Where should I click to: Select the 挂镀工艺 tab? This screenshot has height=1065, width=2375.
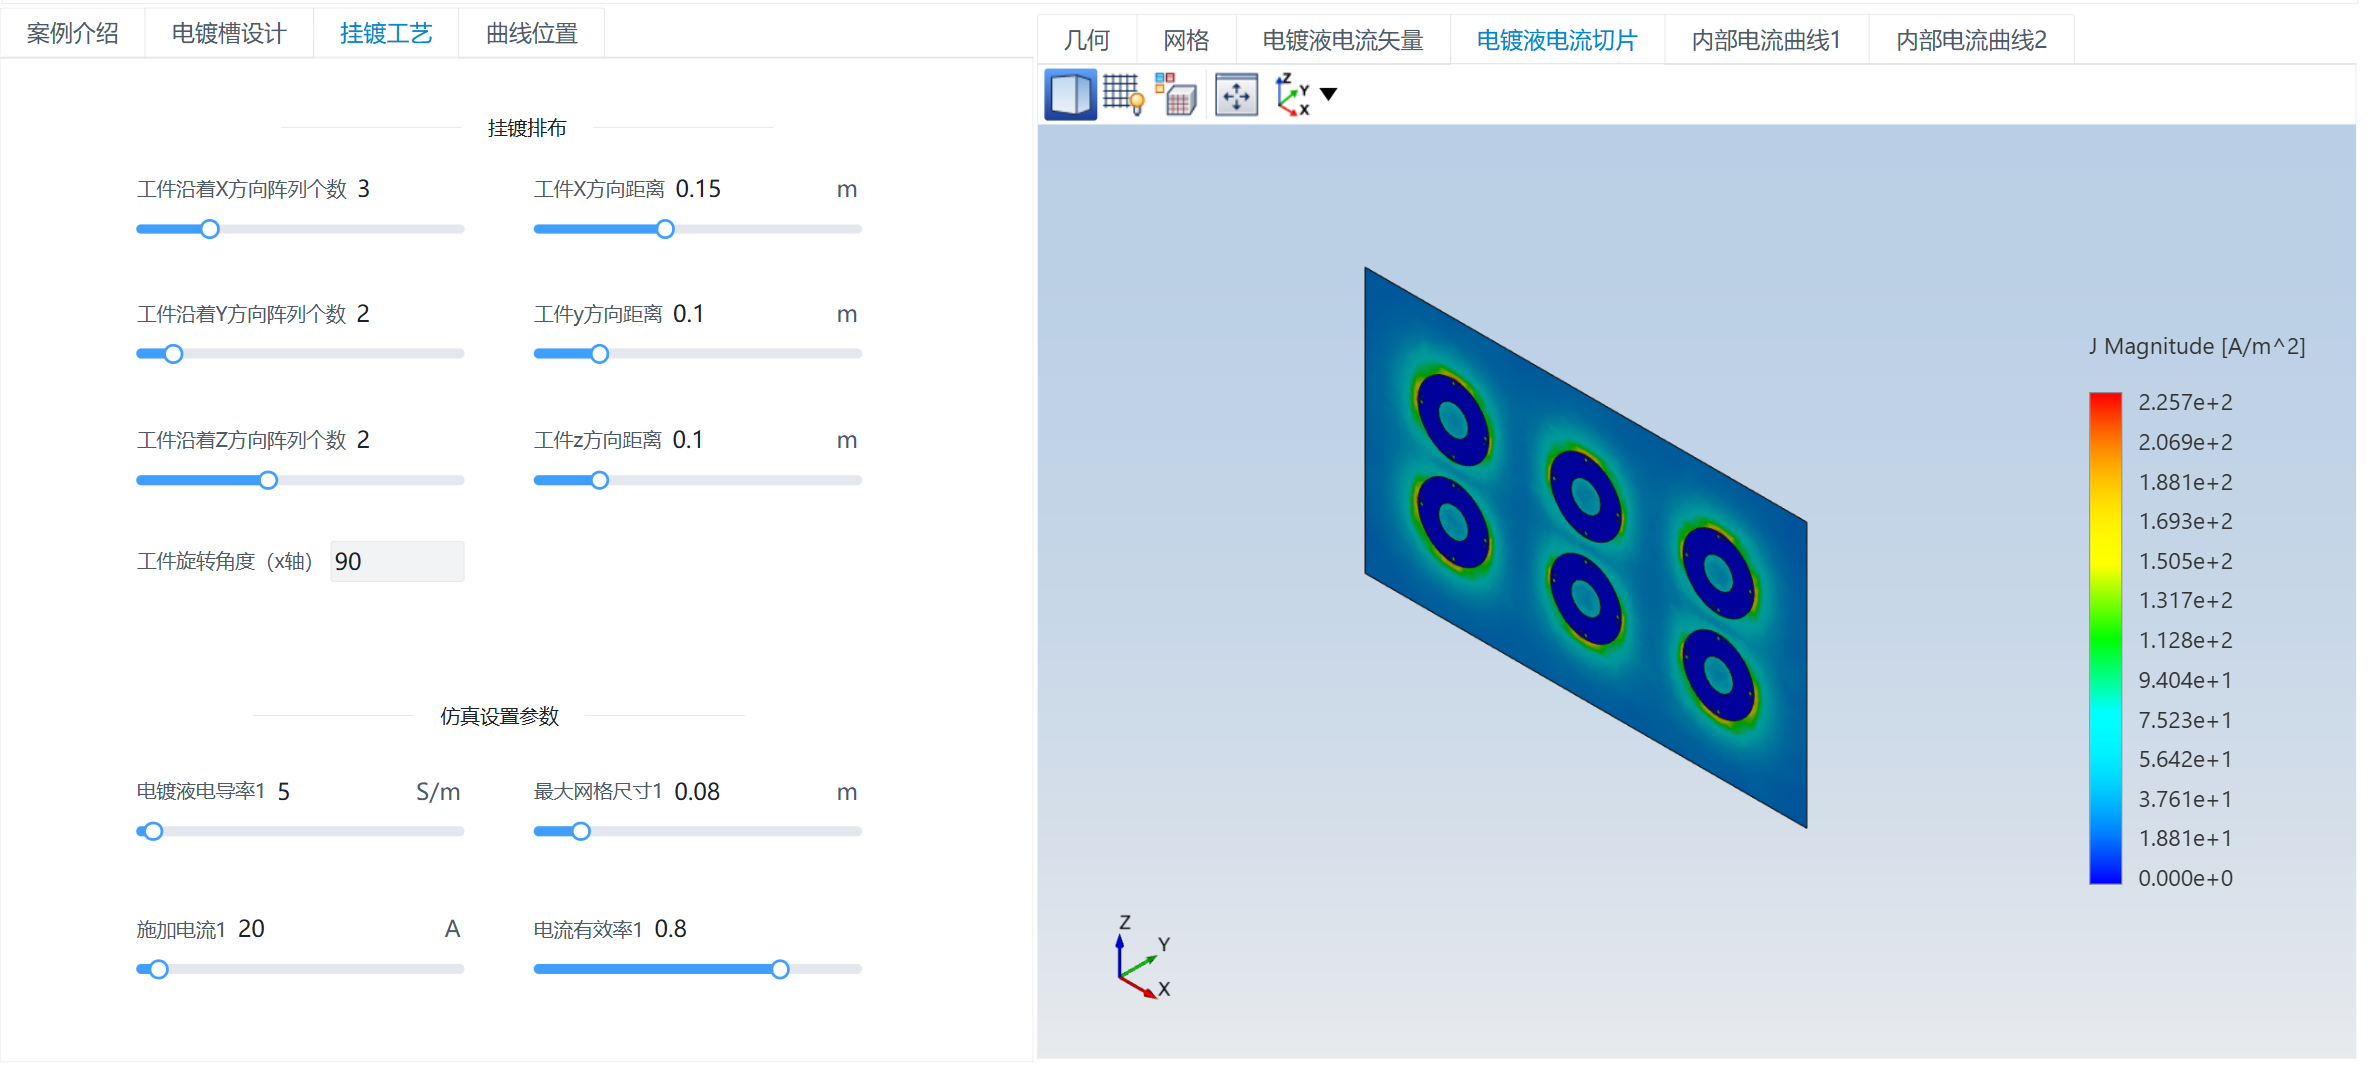point(386,34)
